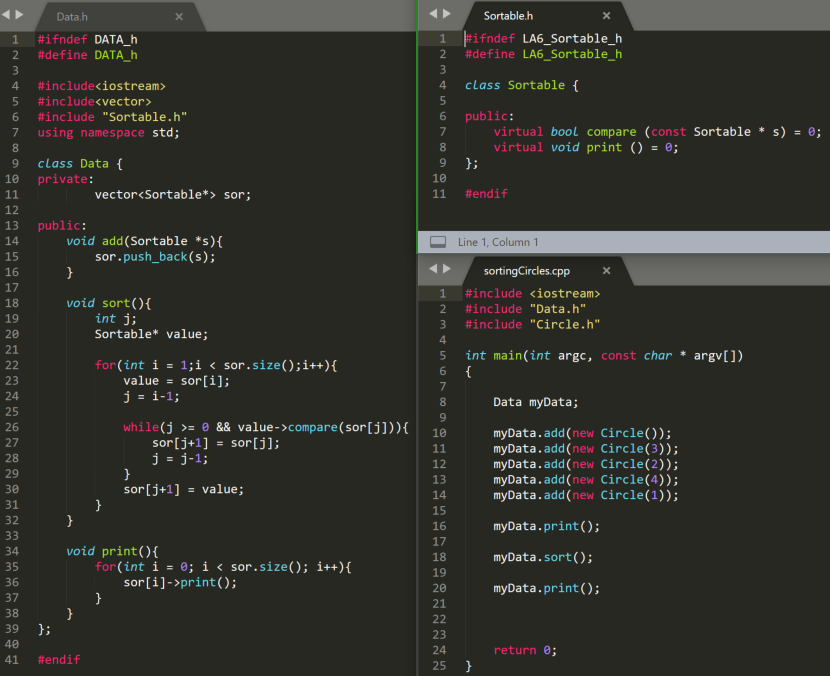Click the close icon on the Sortable.h tab
Image resolution: width=830 pixels, height=676 pixels.
pyautogui.click(x=606, y=16)
